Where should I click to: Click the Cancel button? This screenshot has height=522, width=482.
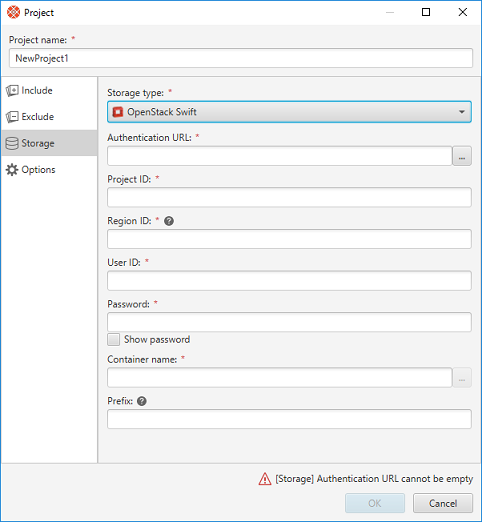(443, 503)
